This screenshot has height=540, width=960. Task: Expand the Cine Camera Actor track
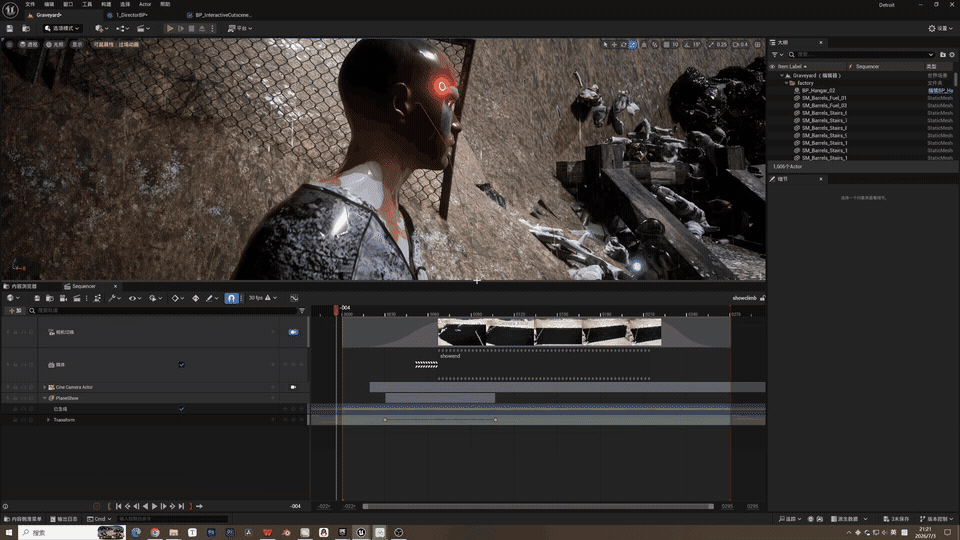(45, 387)
